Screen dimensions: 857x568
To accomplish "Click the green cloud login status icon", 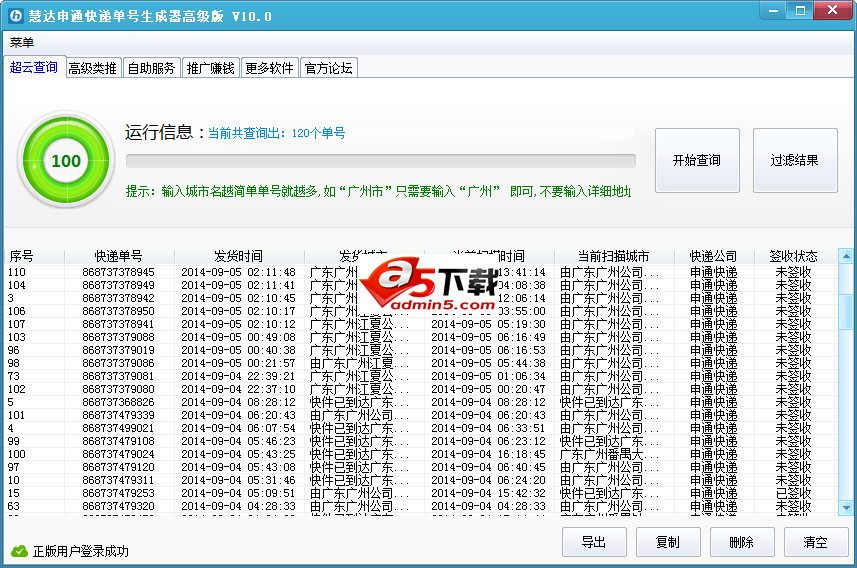I will (x=19, y=551).
